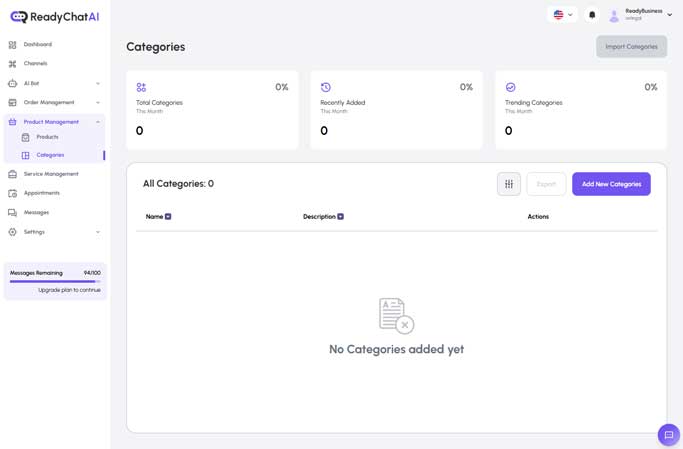683x449 pixels.
Task: Click Upgrade plan to continue link
Action: [x=69, y=290]
